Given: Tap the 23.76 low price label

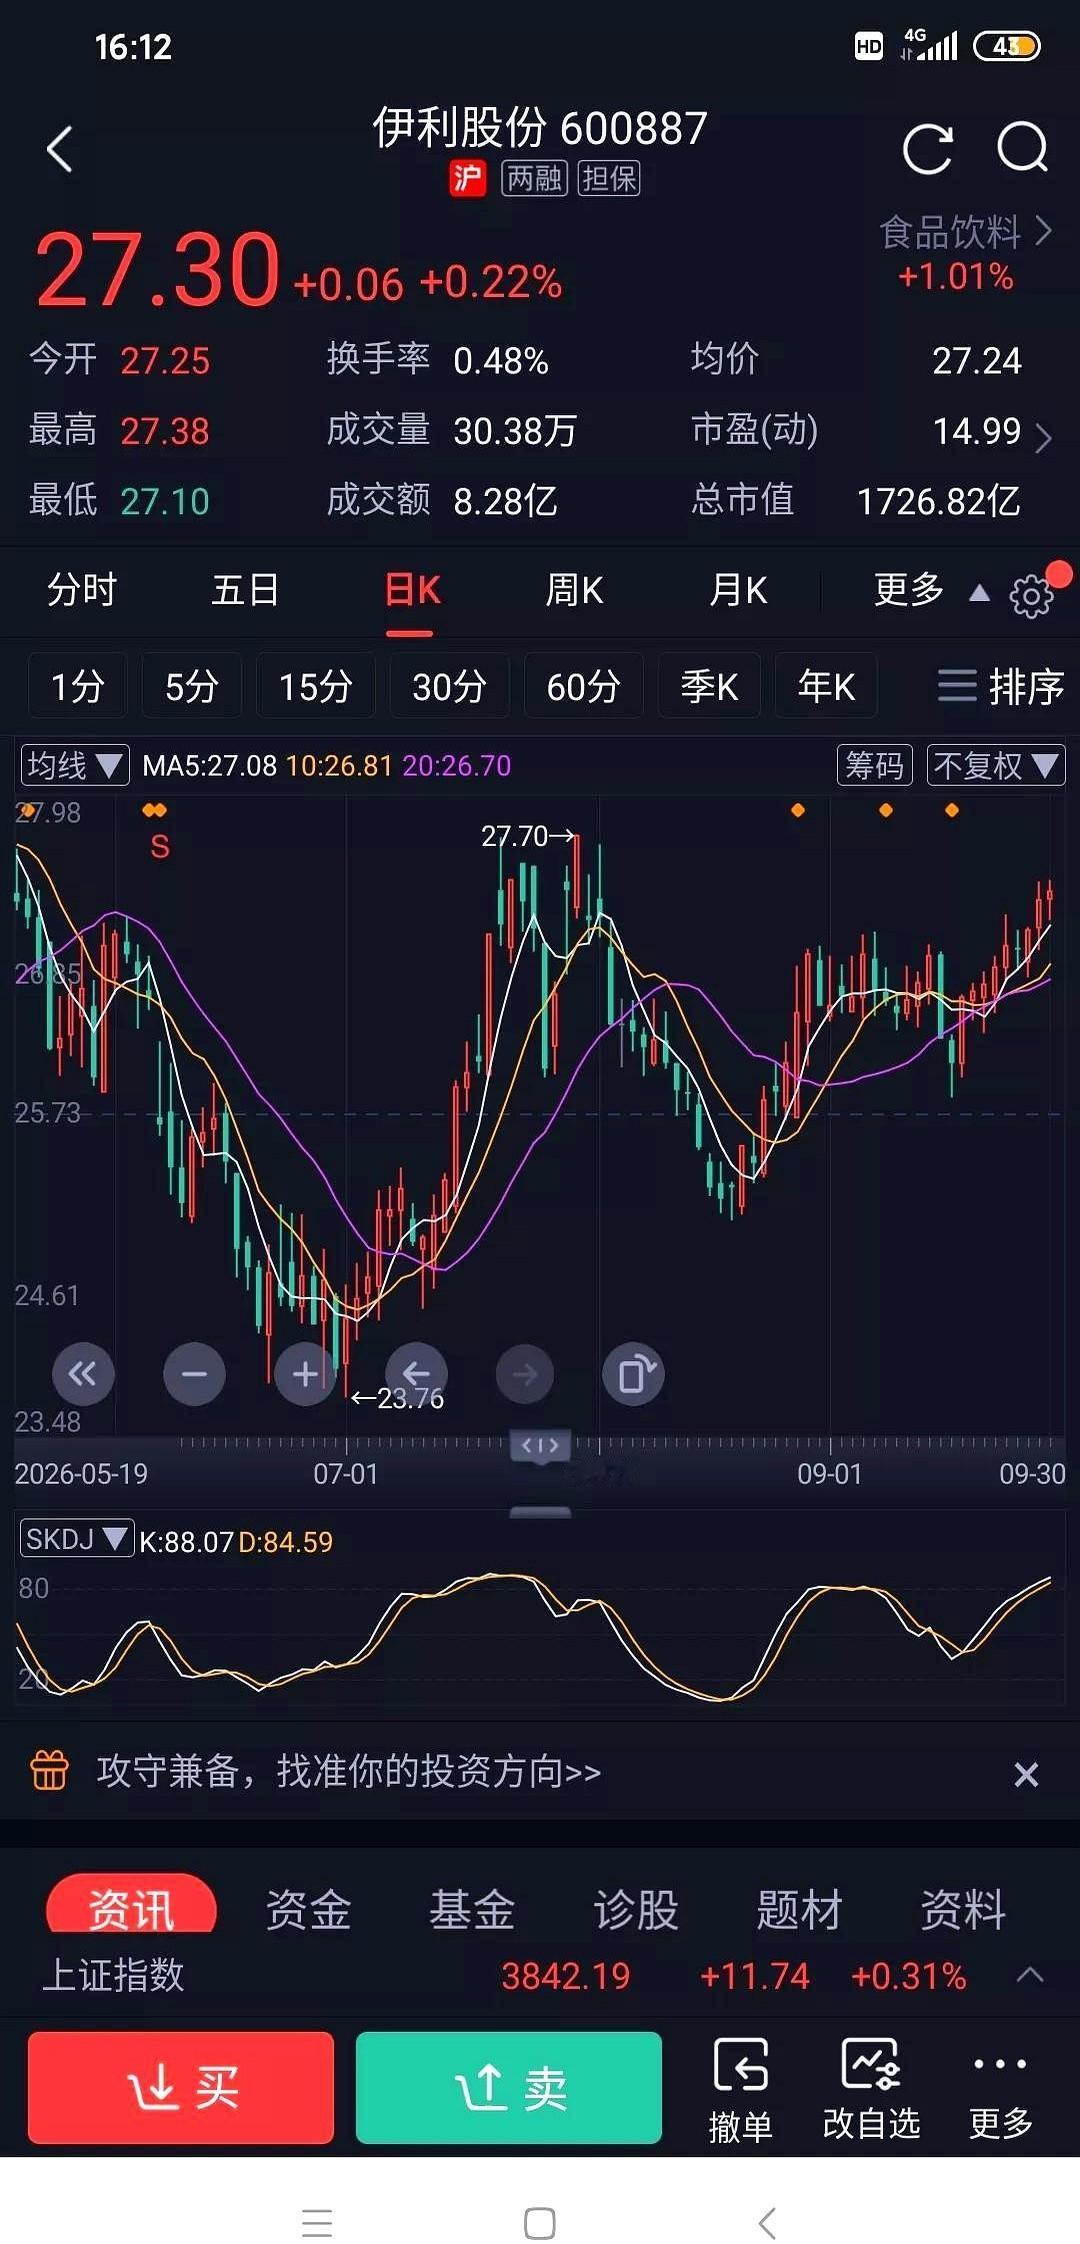Looking at the screenshot, I should tap(397, 1398).
